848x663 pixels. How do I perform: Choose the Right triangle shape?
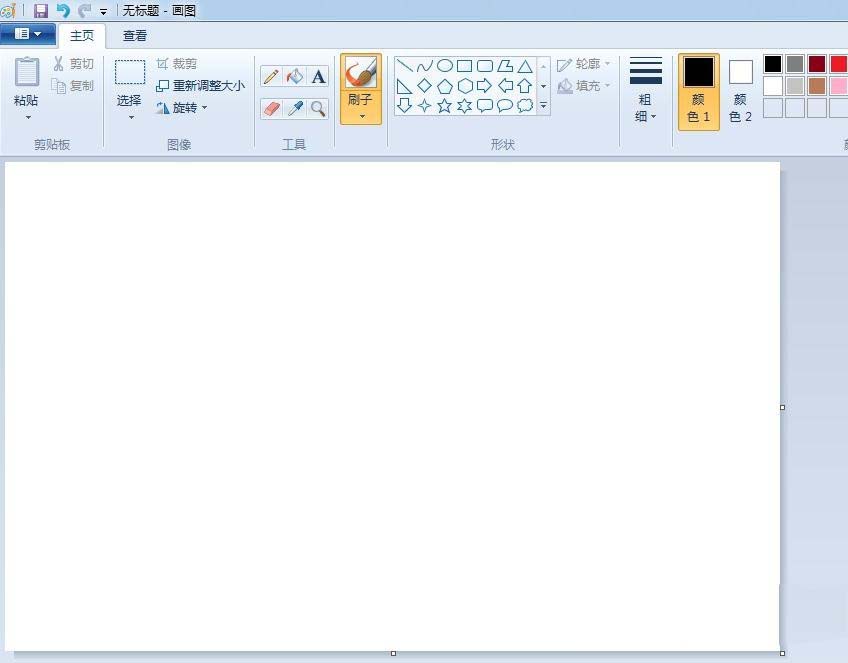pos(404,86)
